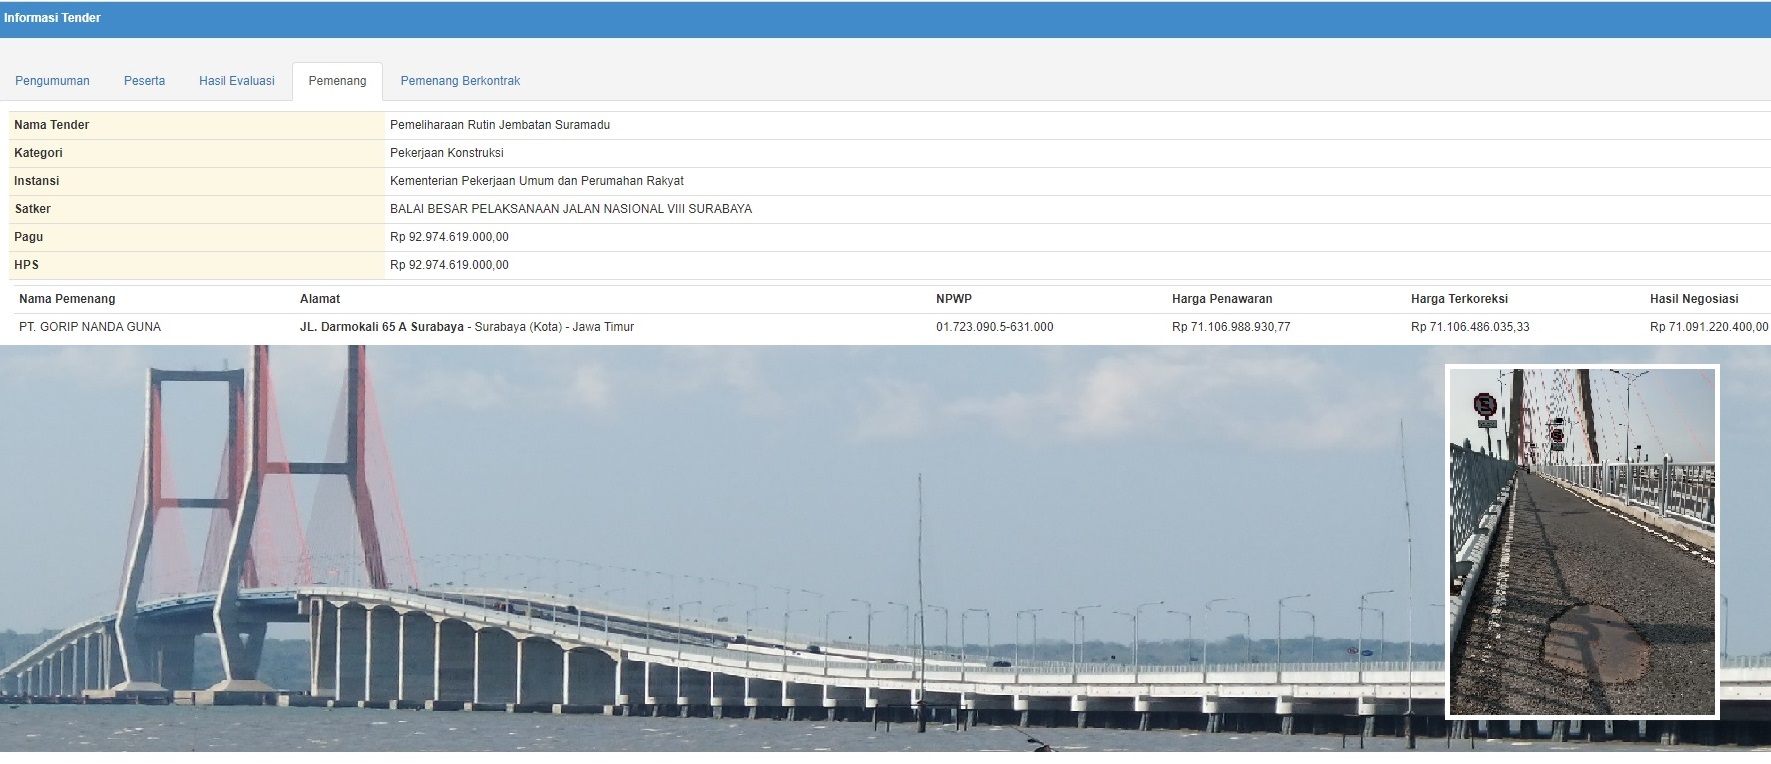Open the Pengumuman tab
Viewport: 1771px width, 764px height.
click(52, 81)
